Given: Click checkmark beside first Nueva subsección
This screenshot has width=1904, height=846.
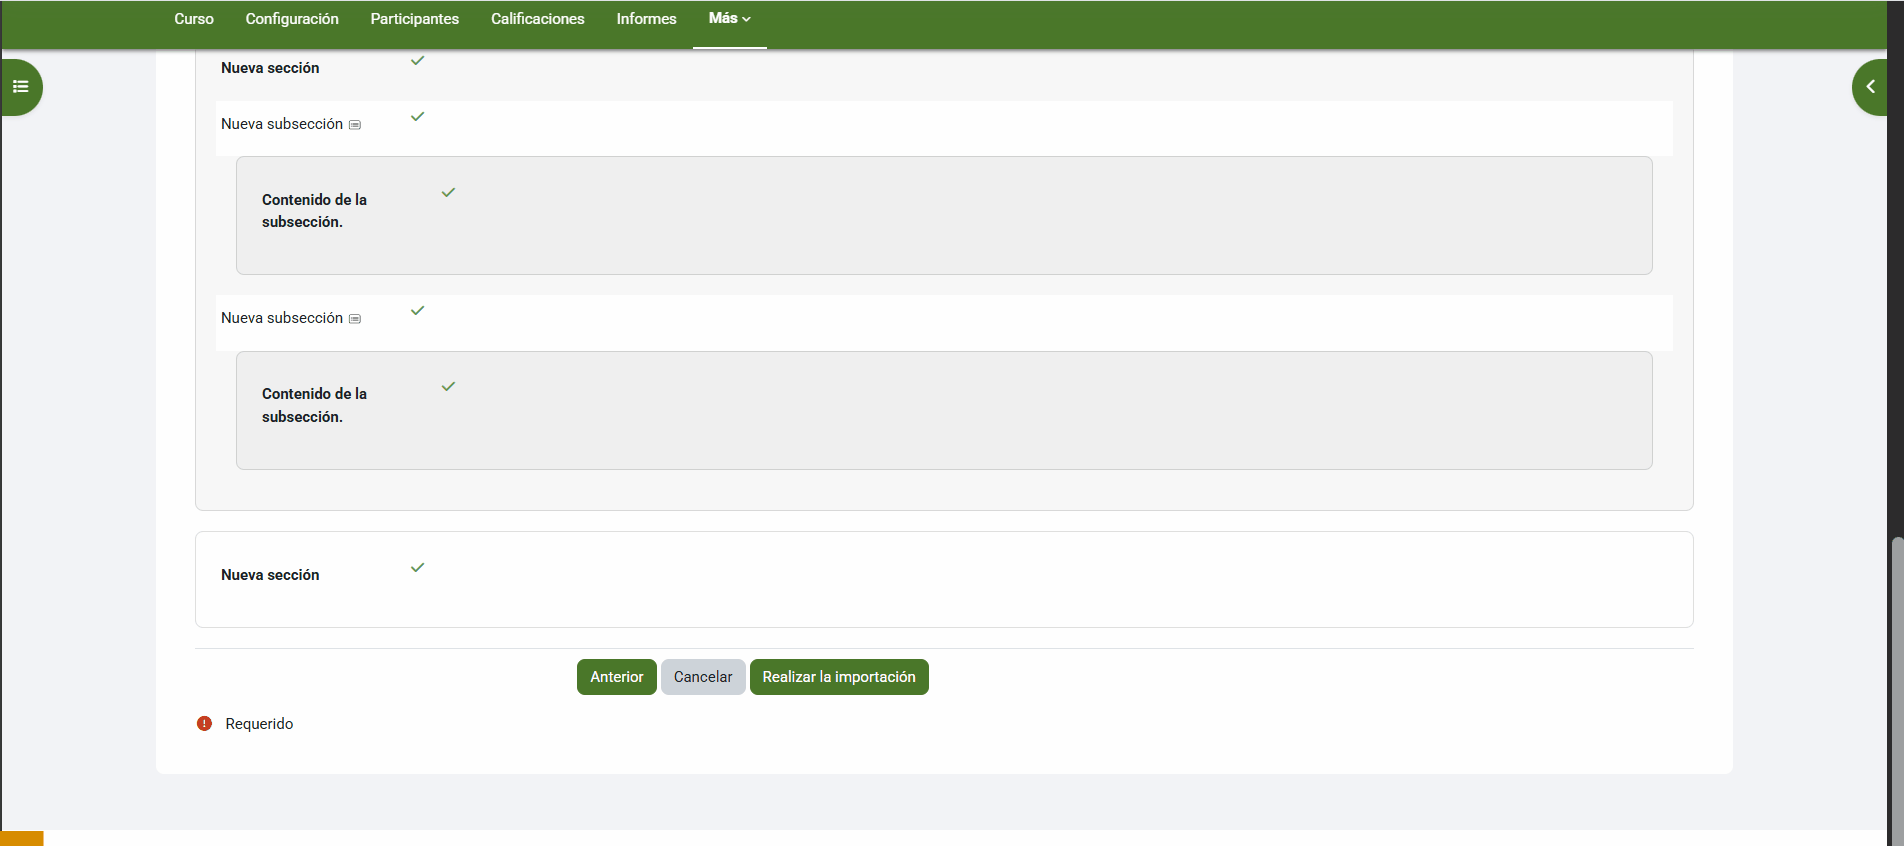Looking at the screenshot, I should click(x=418, y=117).
